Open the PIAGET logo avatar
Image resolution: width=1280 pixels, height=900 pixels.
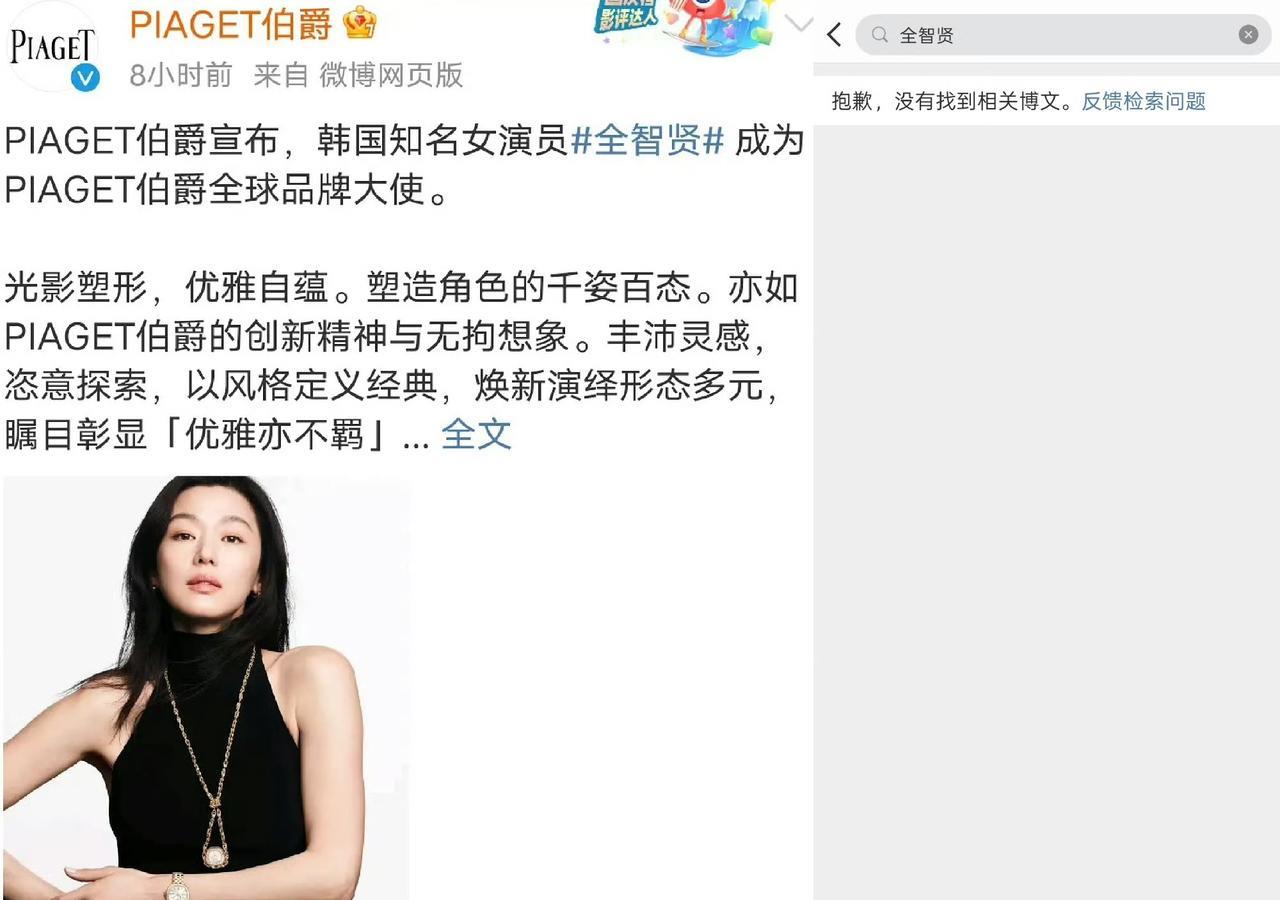point(50,47)
